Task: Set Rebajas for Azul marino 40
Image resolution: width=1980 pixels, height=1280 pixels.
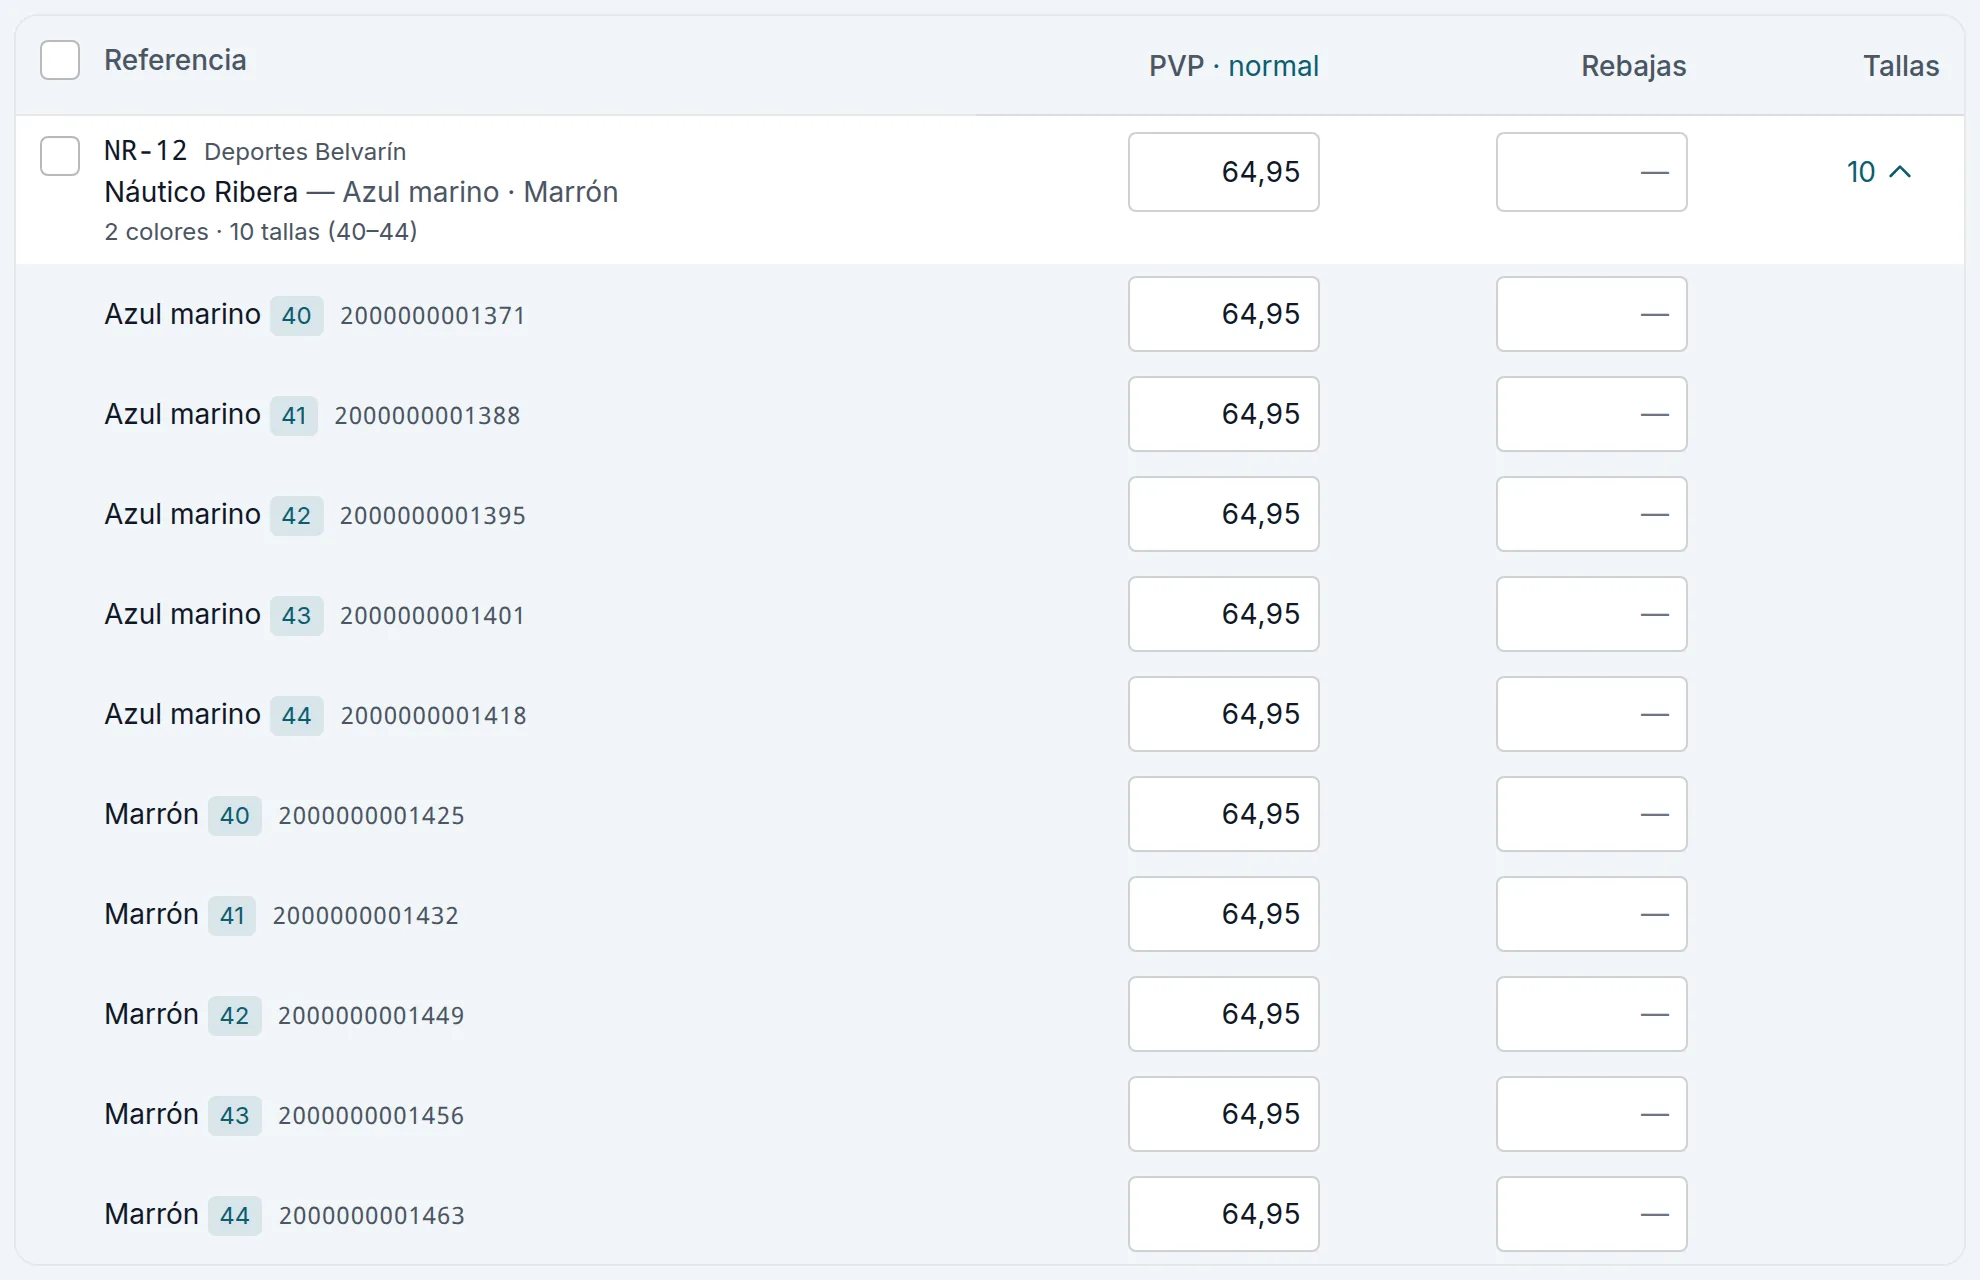Action: tap(1592, 314)
